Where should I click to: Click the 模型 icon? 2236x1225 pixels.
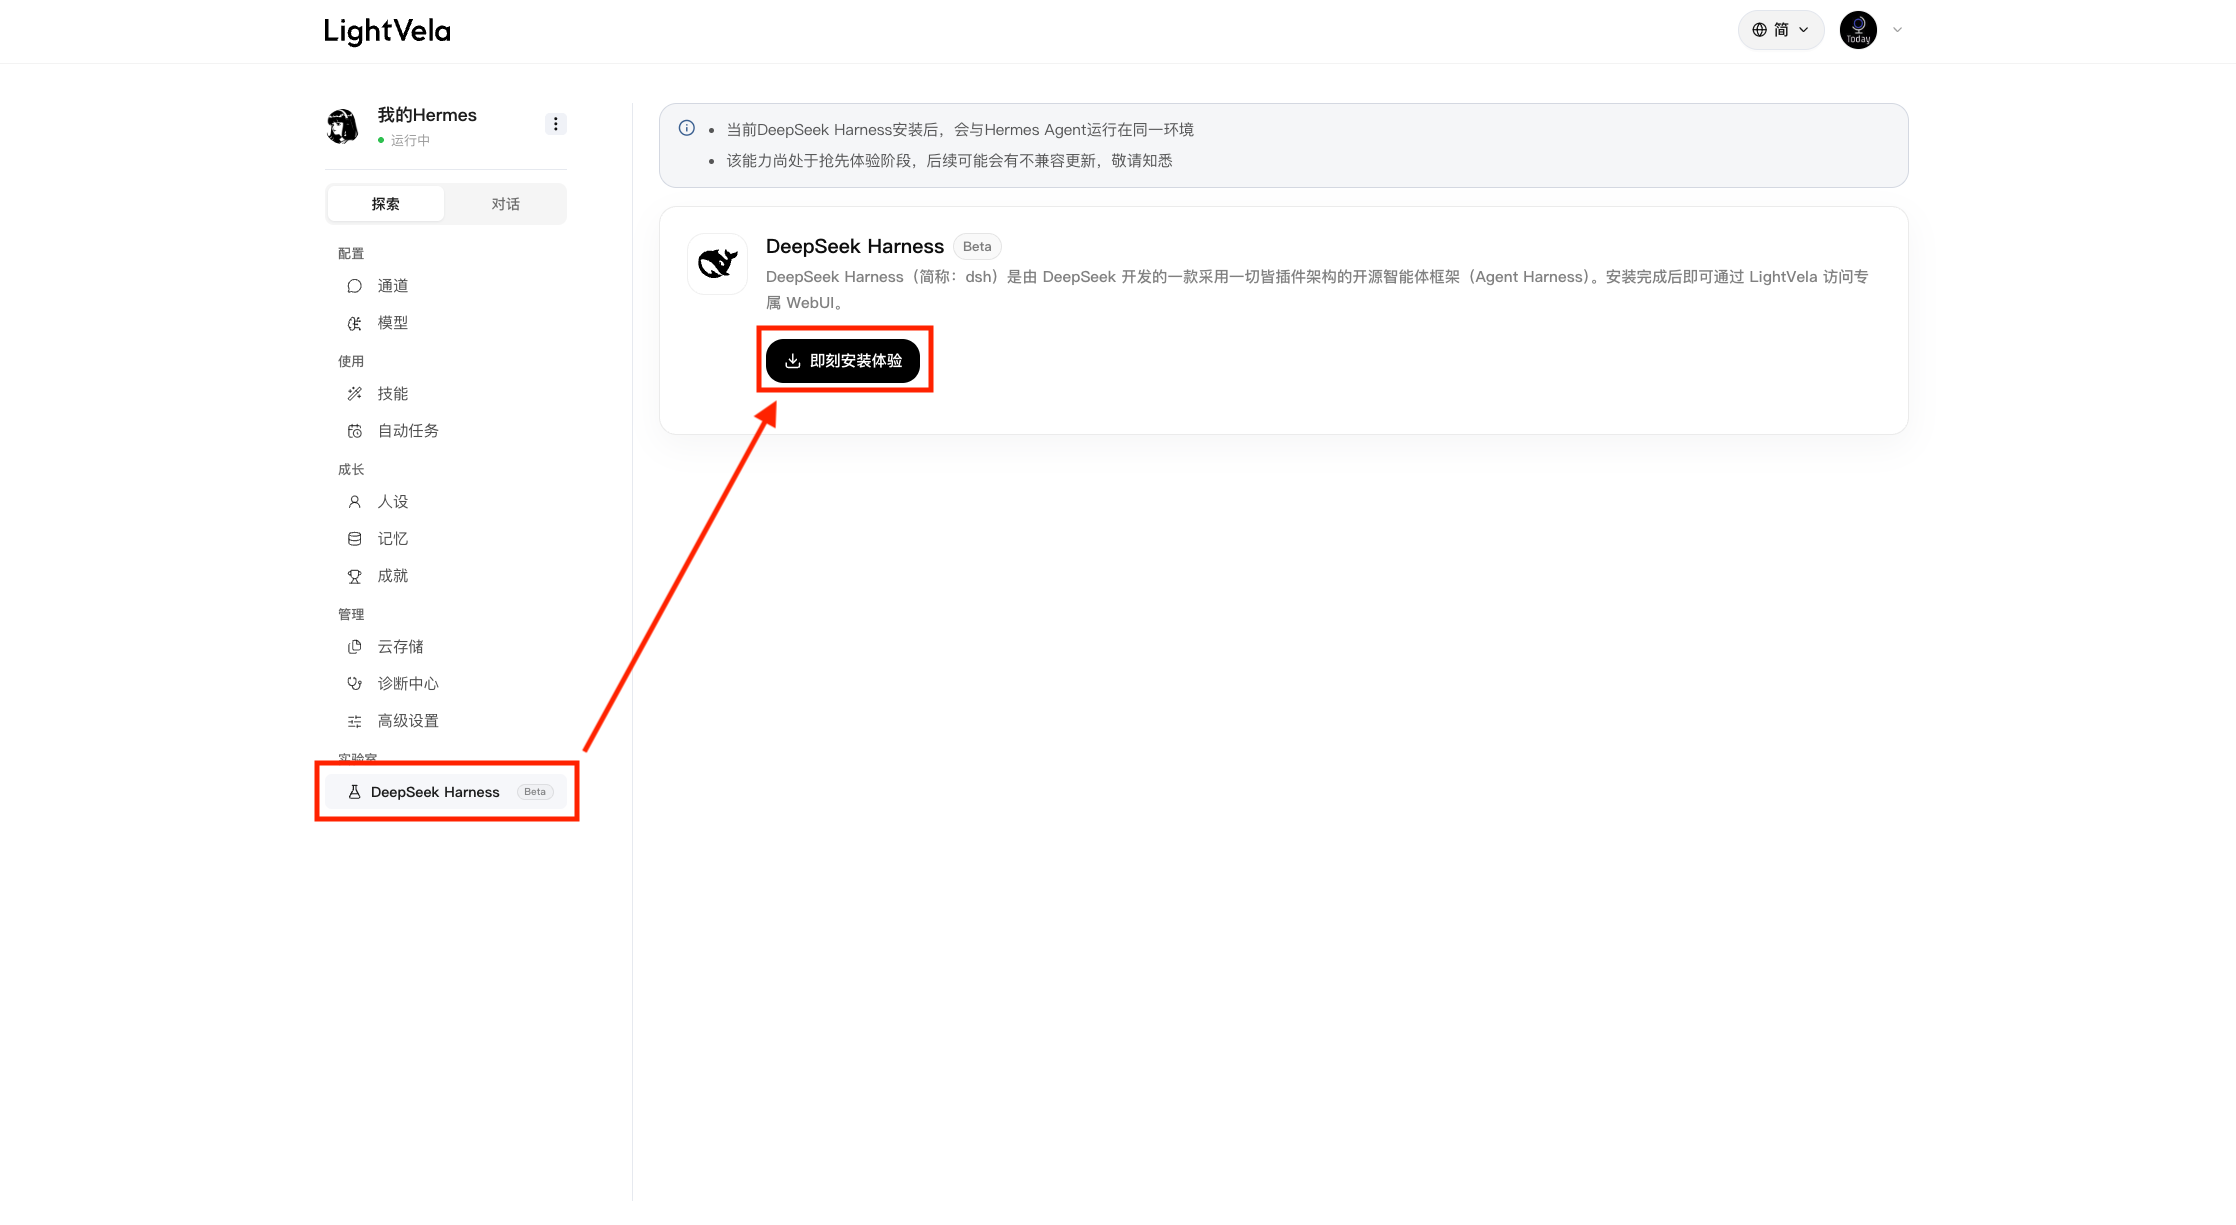click(354, 323)
